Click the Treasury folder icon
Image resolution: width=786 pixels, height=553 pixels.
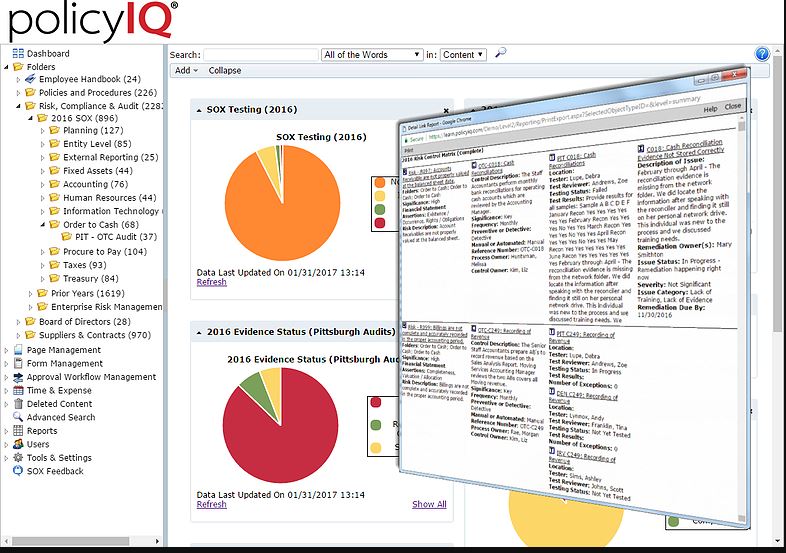[55, 278]
